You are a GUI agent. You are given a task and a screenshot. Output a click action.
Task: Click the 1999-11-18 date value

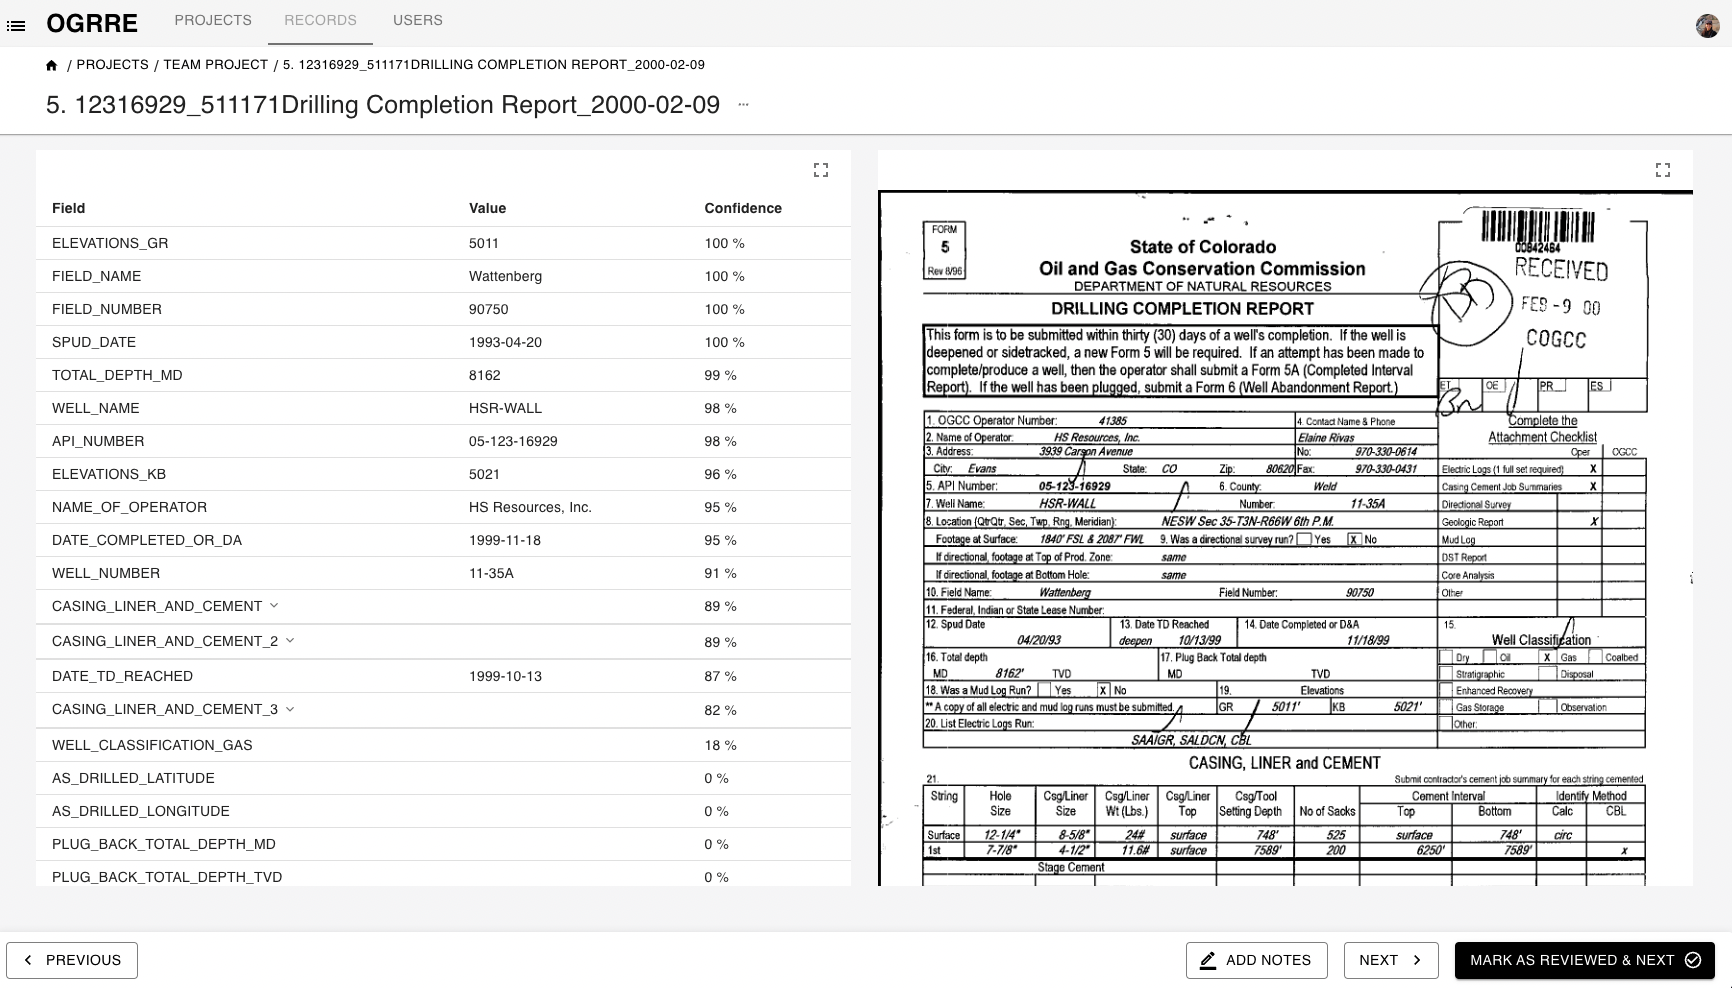[505, 540]
